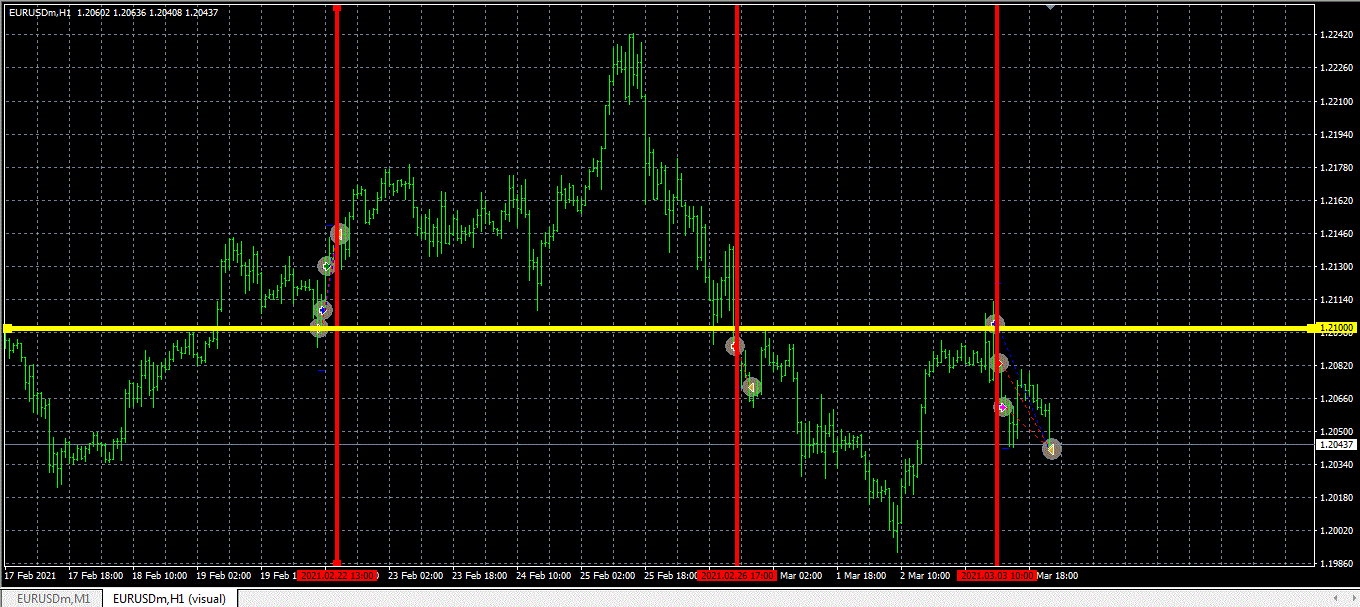The image size is (1360, 607).
Task: Select the orange triangle marker right of the middle red line
Action: pos(752,387)
